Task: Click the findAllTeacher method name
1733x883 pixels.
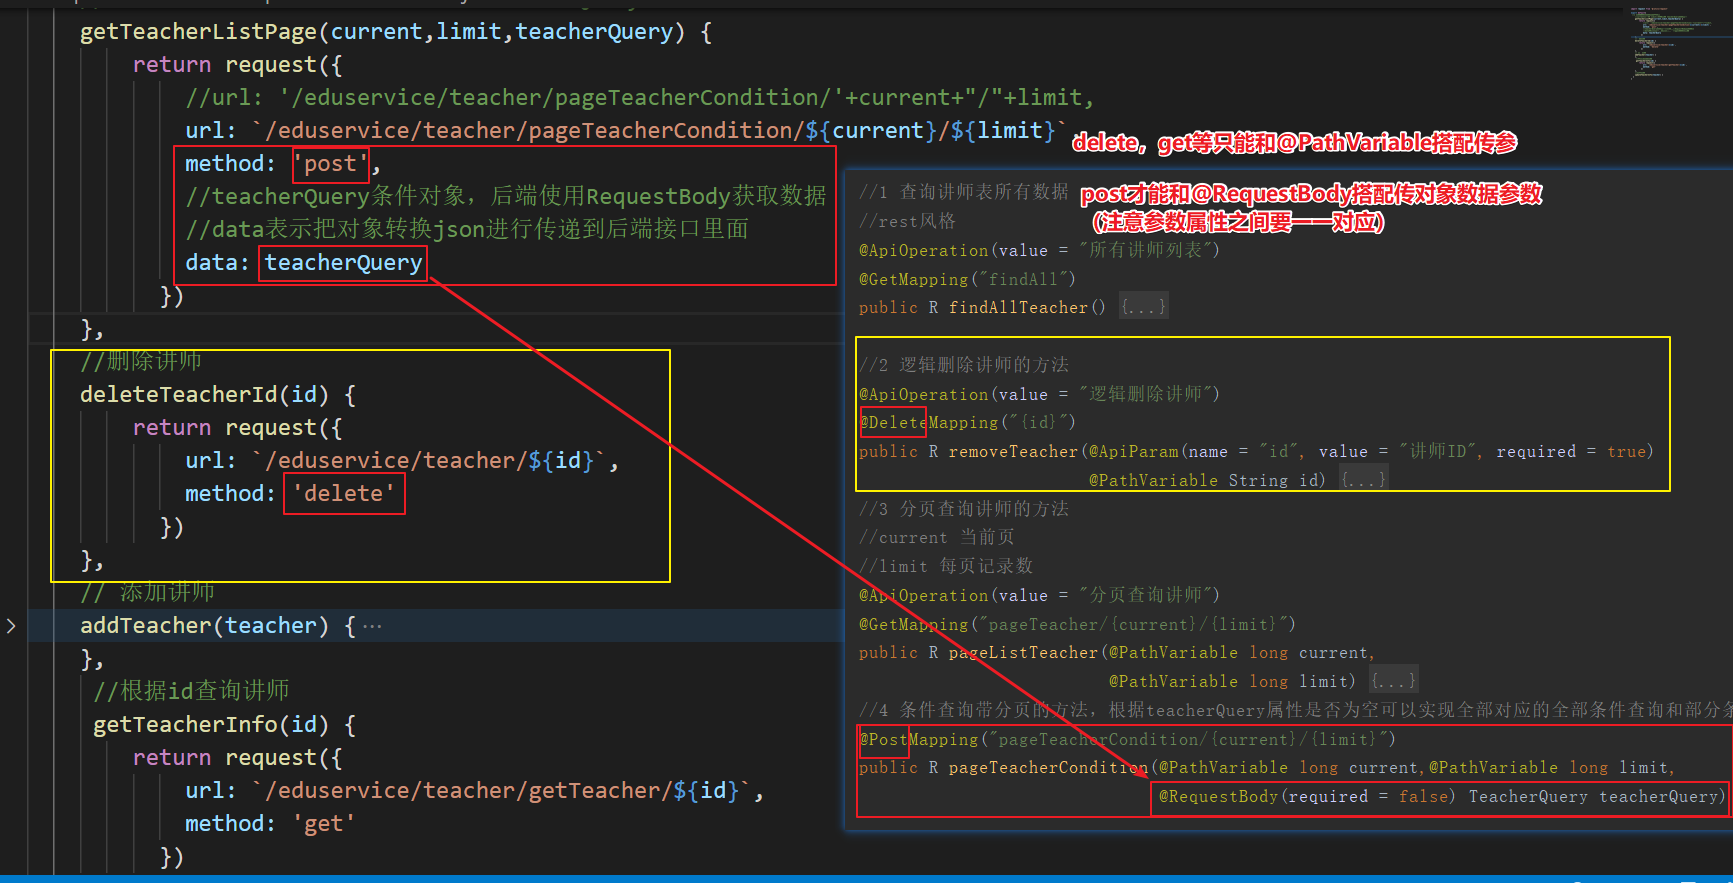Action: coord(1019,307)
